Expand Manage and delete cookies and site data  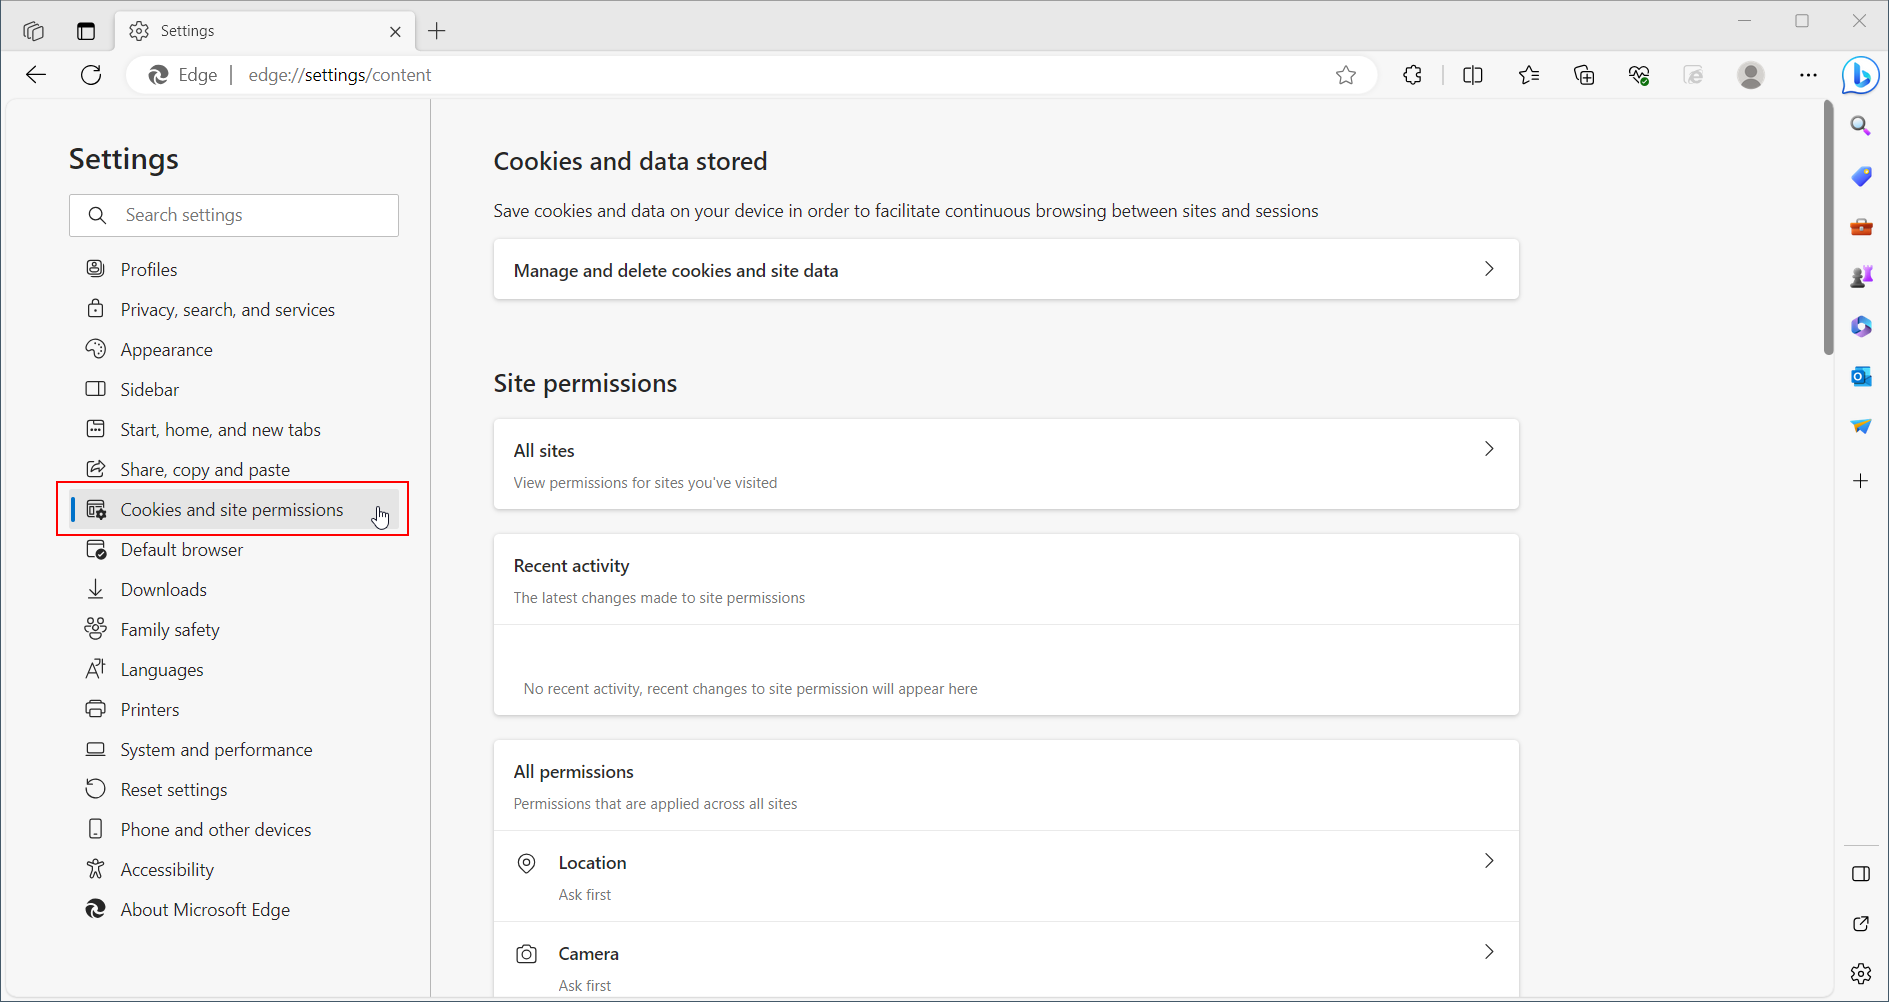tap(1005, 270)
